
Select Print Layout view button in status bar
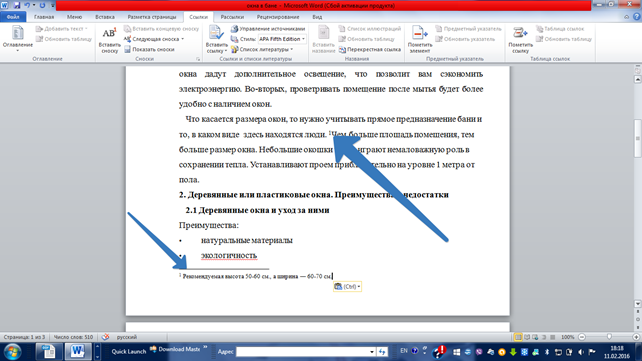pos(518,337)
